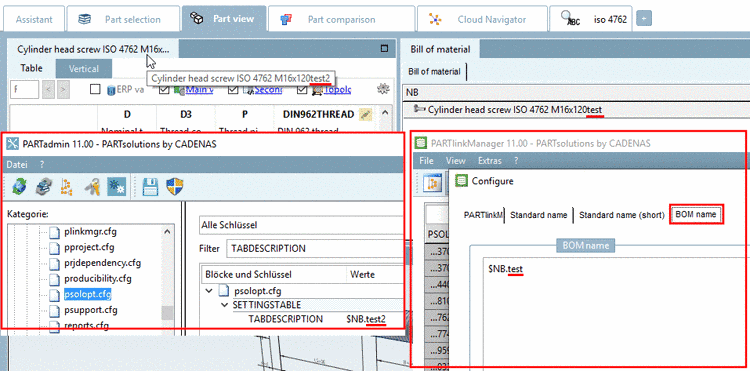Click the highlighted gear settings icon in PARTadmin

click(x=116, y=186)
